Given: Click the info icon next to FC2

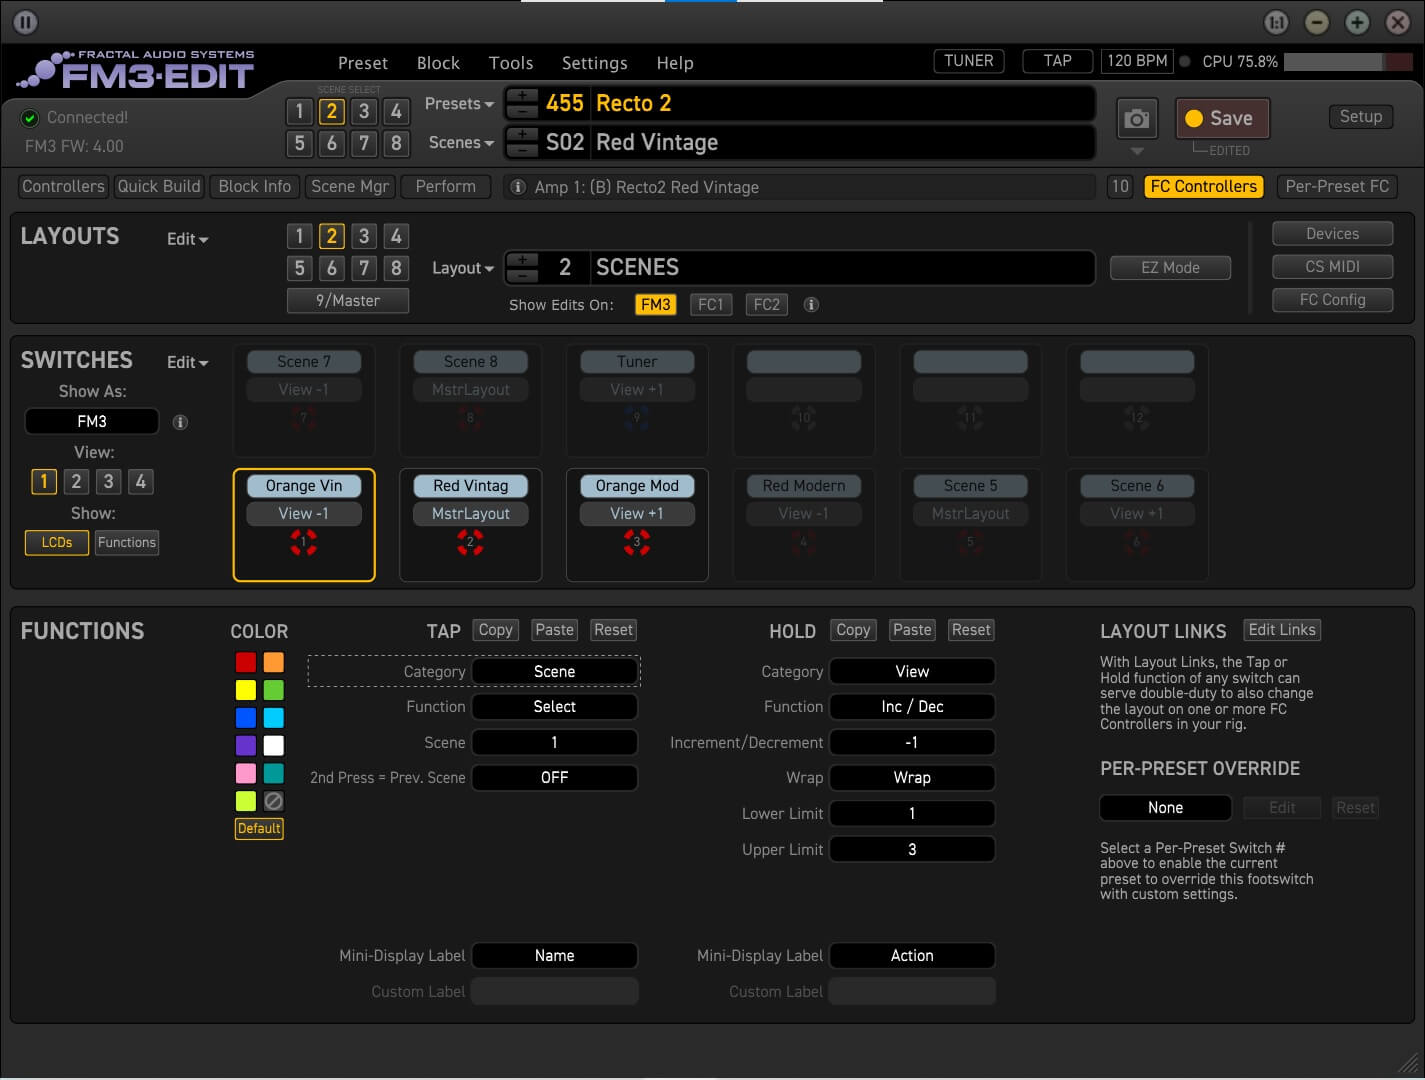Looking at the screenshot, I should pyautogui.click(x=811, y=304).
